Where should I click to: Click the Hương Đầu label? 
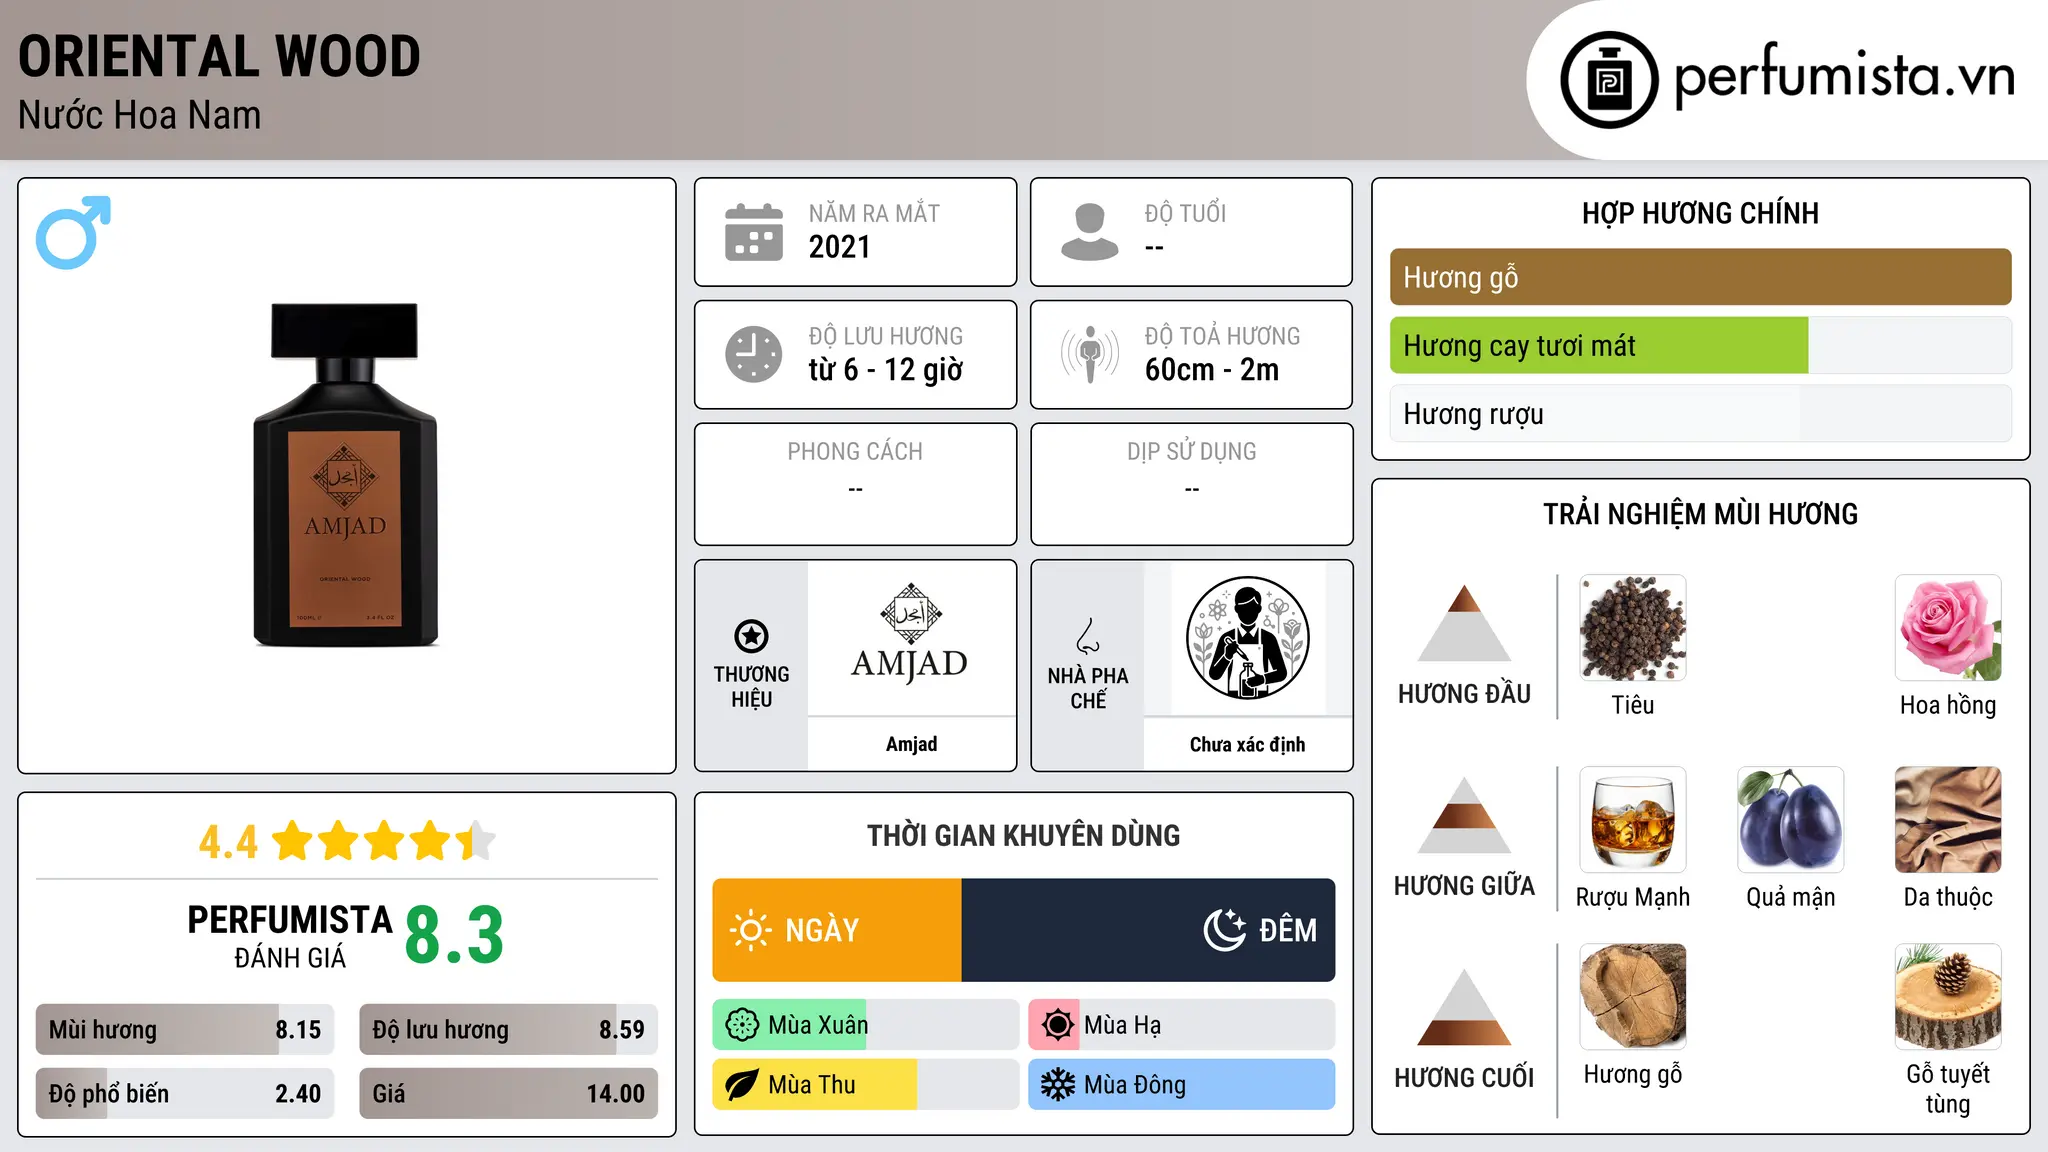click(1464, 694)
